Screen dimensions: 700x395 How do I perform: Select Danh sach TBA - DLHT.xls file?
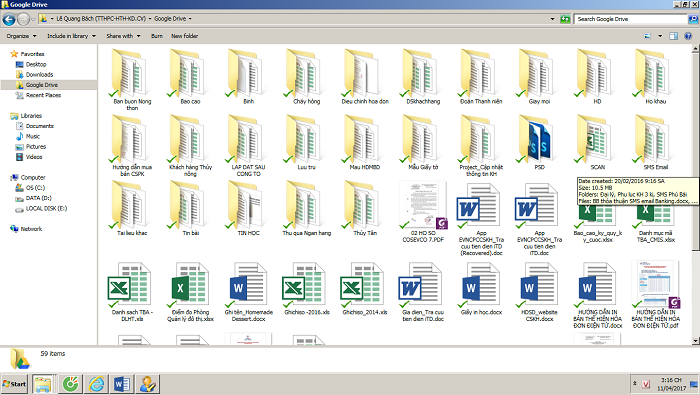coord(132,291)
